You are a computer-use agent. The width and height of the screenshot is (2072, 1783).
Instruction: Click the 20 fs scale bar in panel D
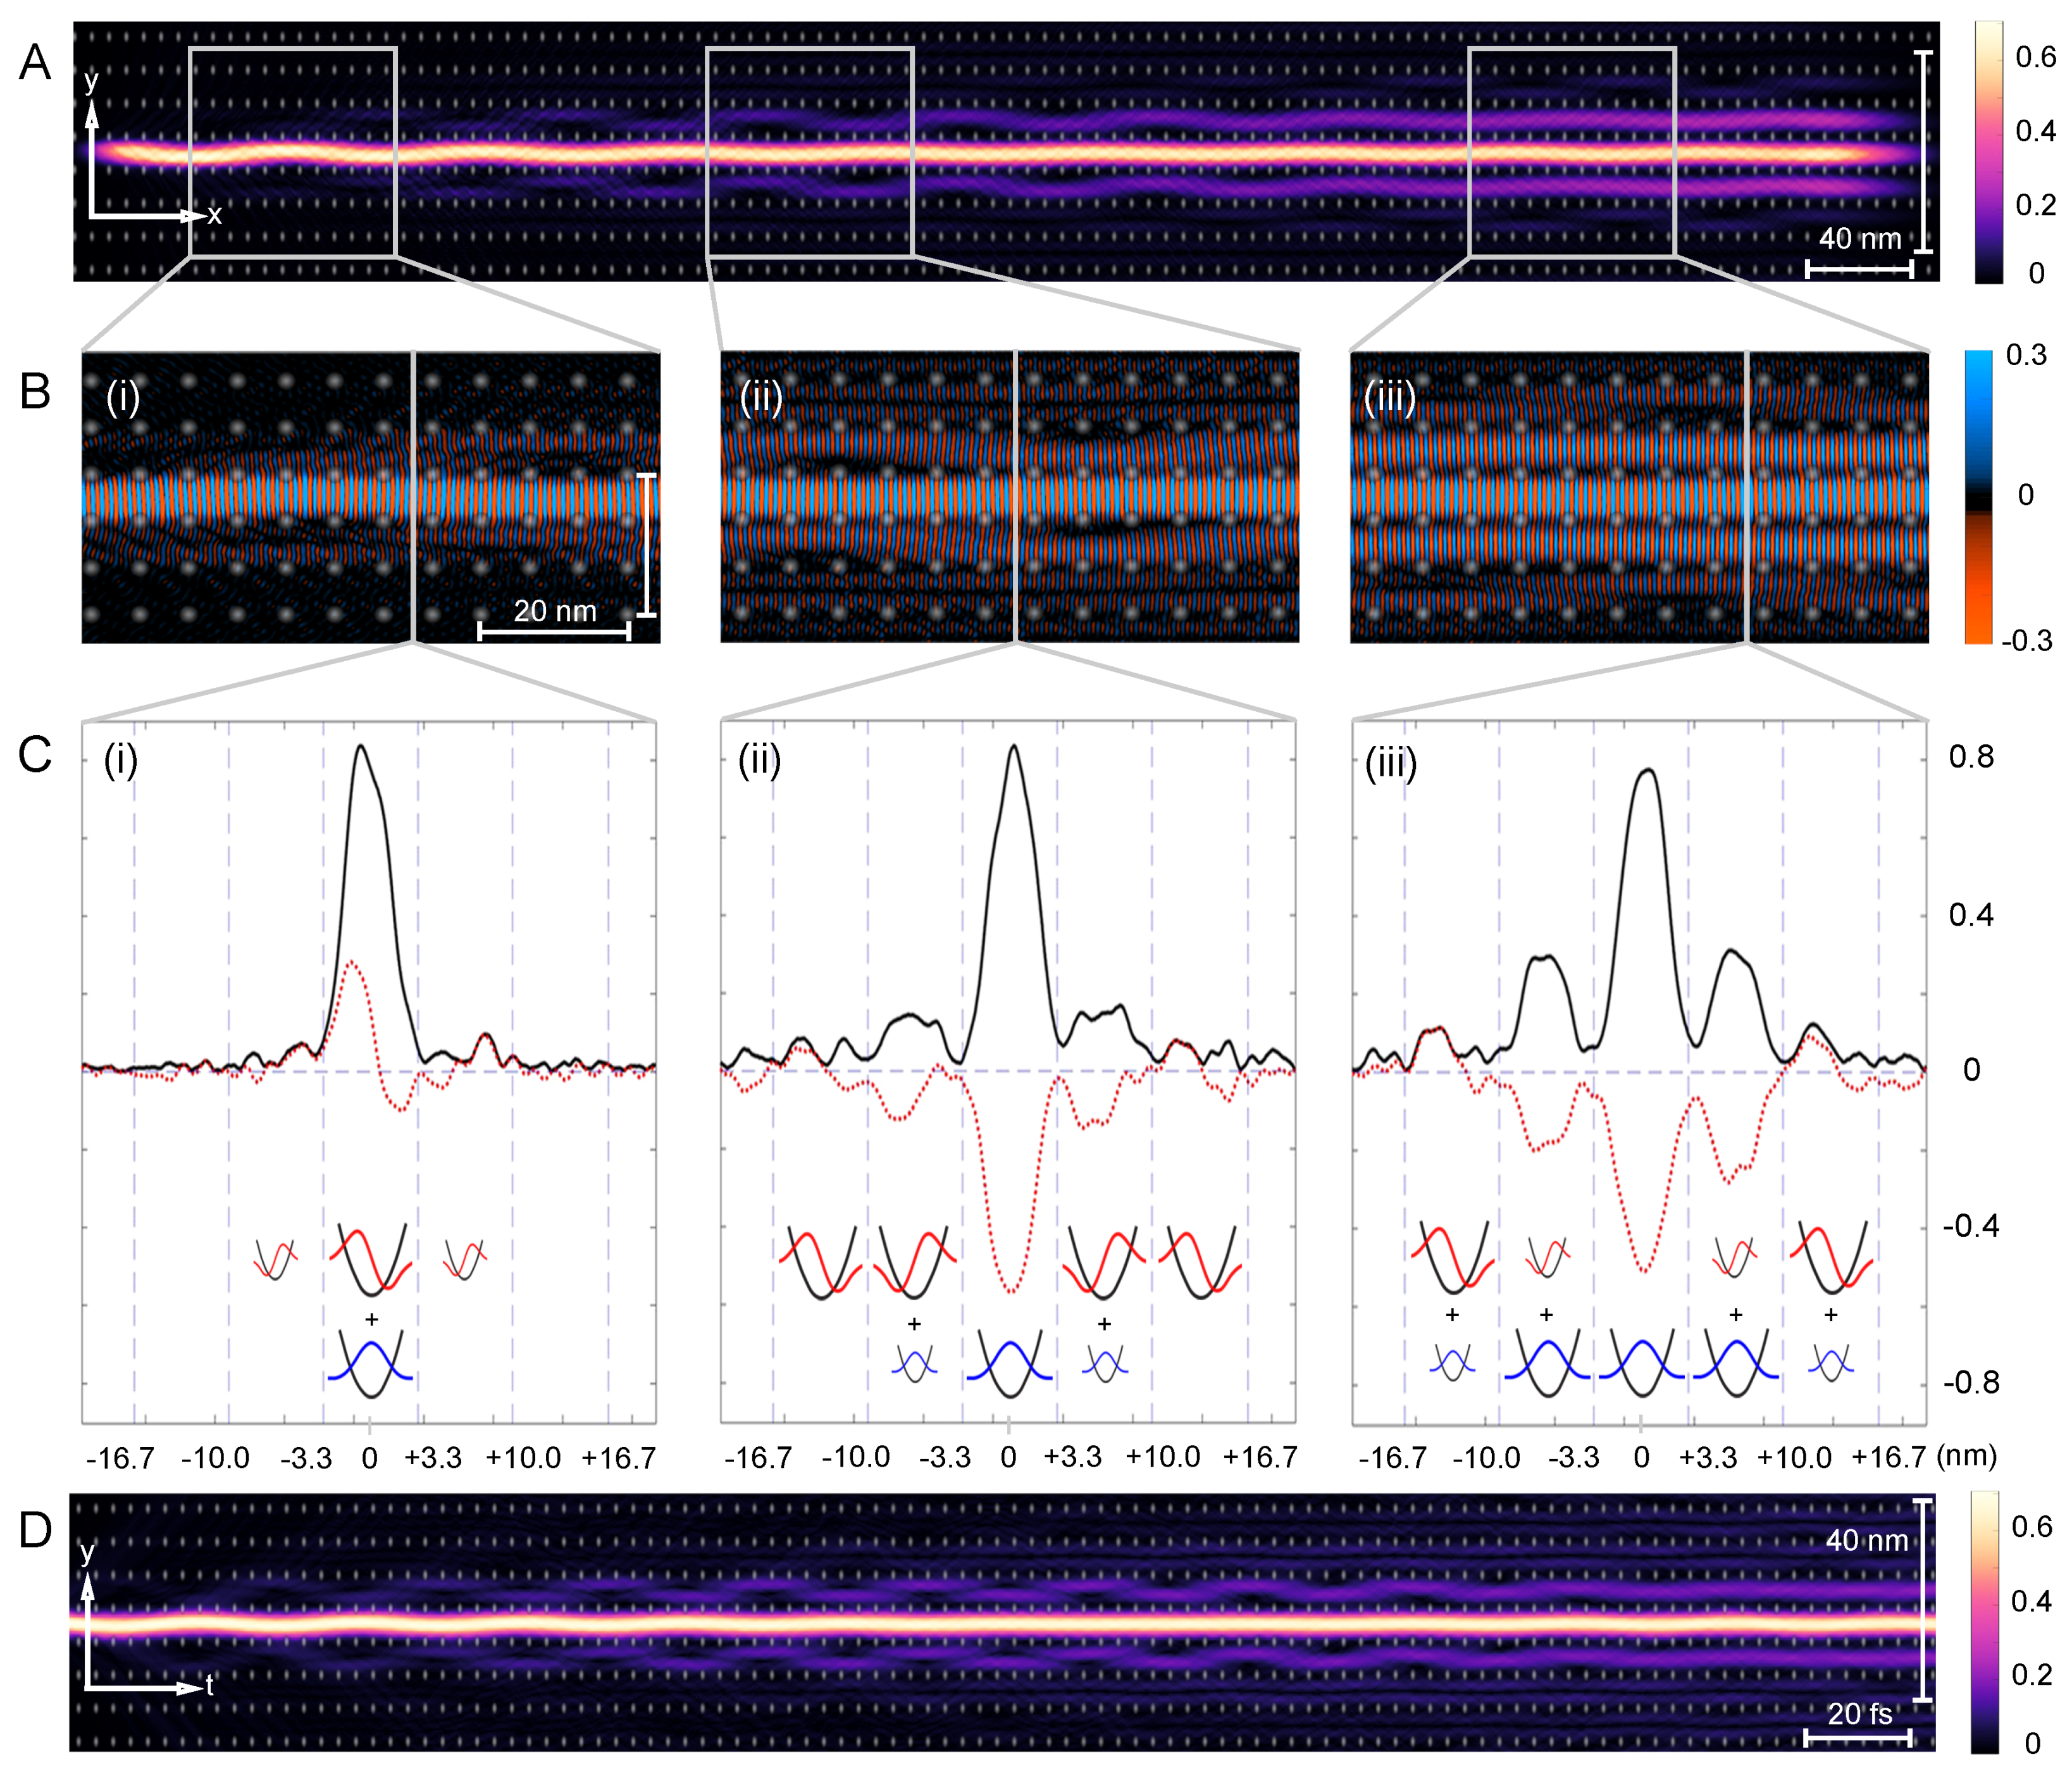click(x=1857, y=1738)
